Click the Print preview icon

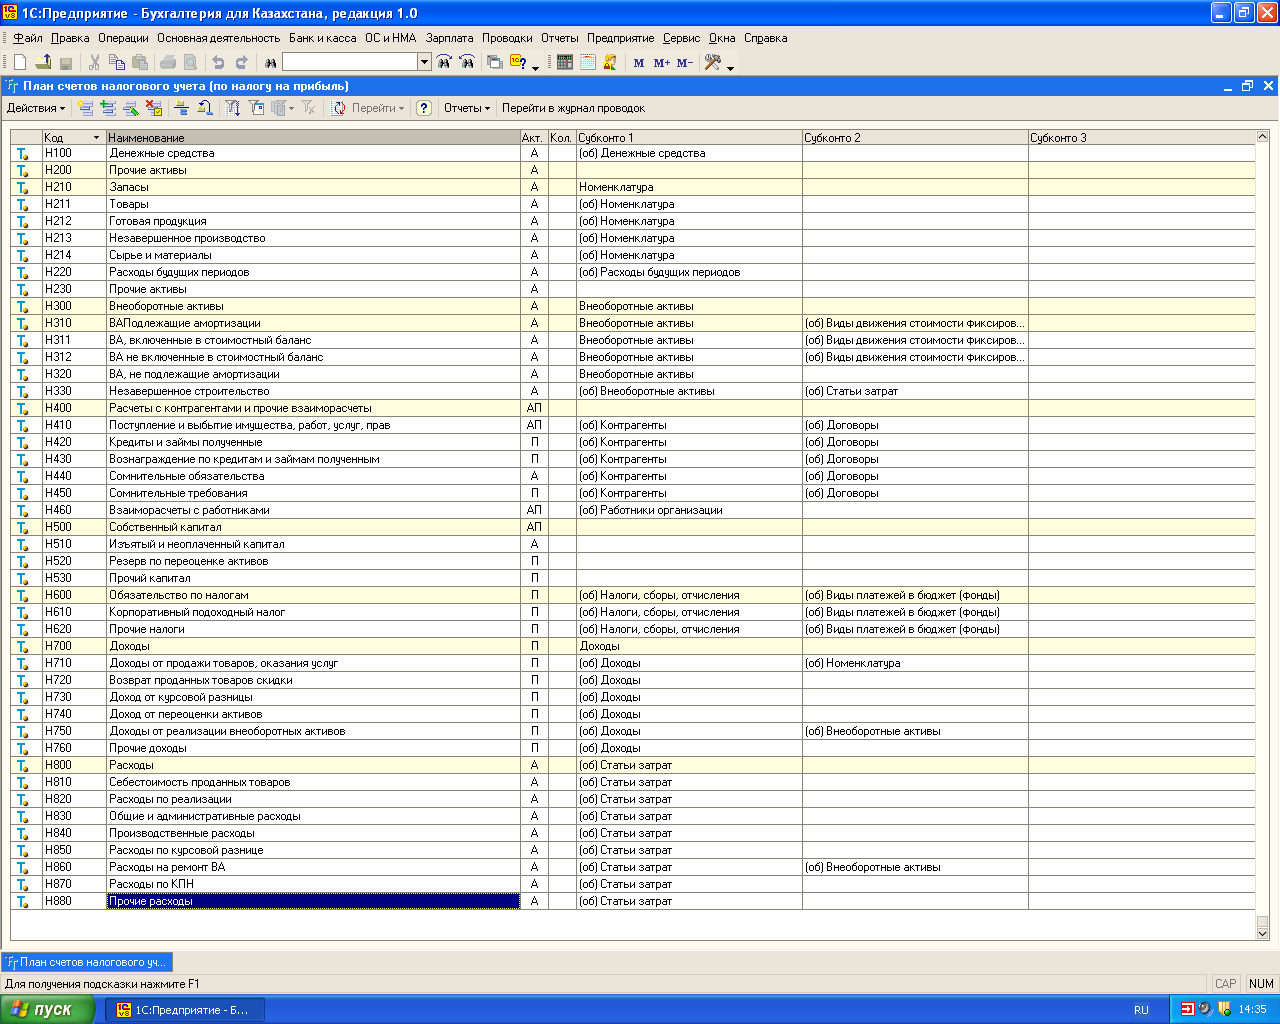point(190,62)
